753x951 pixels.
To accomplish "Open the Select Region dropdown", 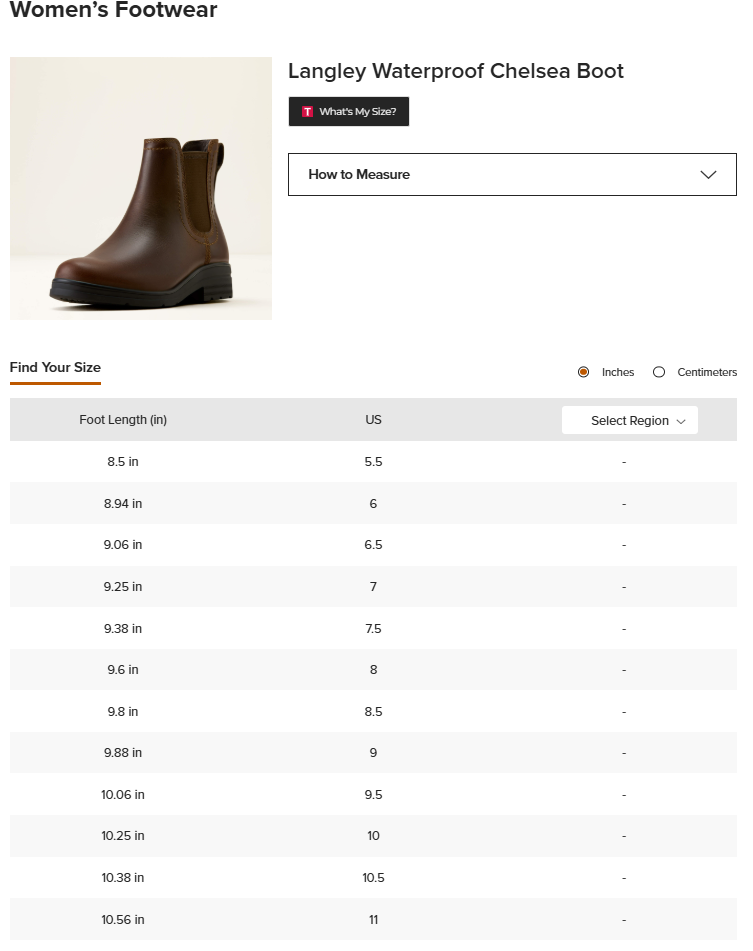I will pyautogui.click(x=630, y=420).
